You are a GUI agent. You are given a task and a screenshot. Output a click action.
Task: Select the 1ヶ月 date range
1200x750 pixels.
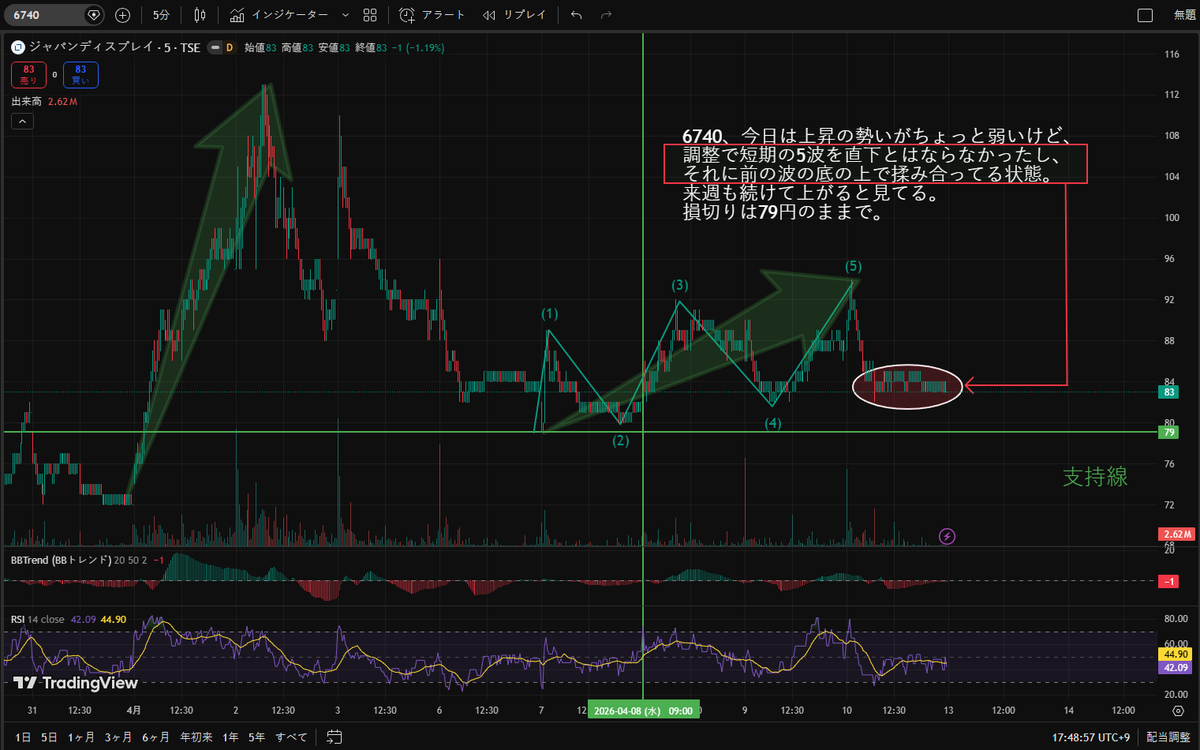click(82, 737)
